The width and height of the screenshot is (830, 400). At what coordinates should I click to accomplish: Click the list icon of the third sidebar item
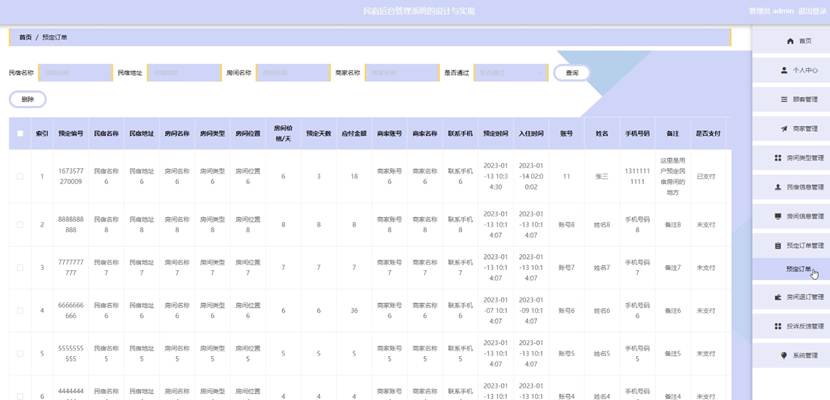(784, 99)
